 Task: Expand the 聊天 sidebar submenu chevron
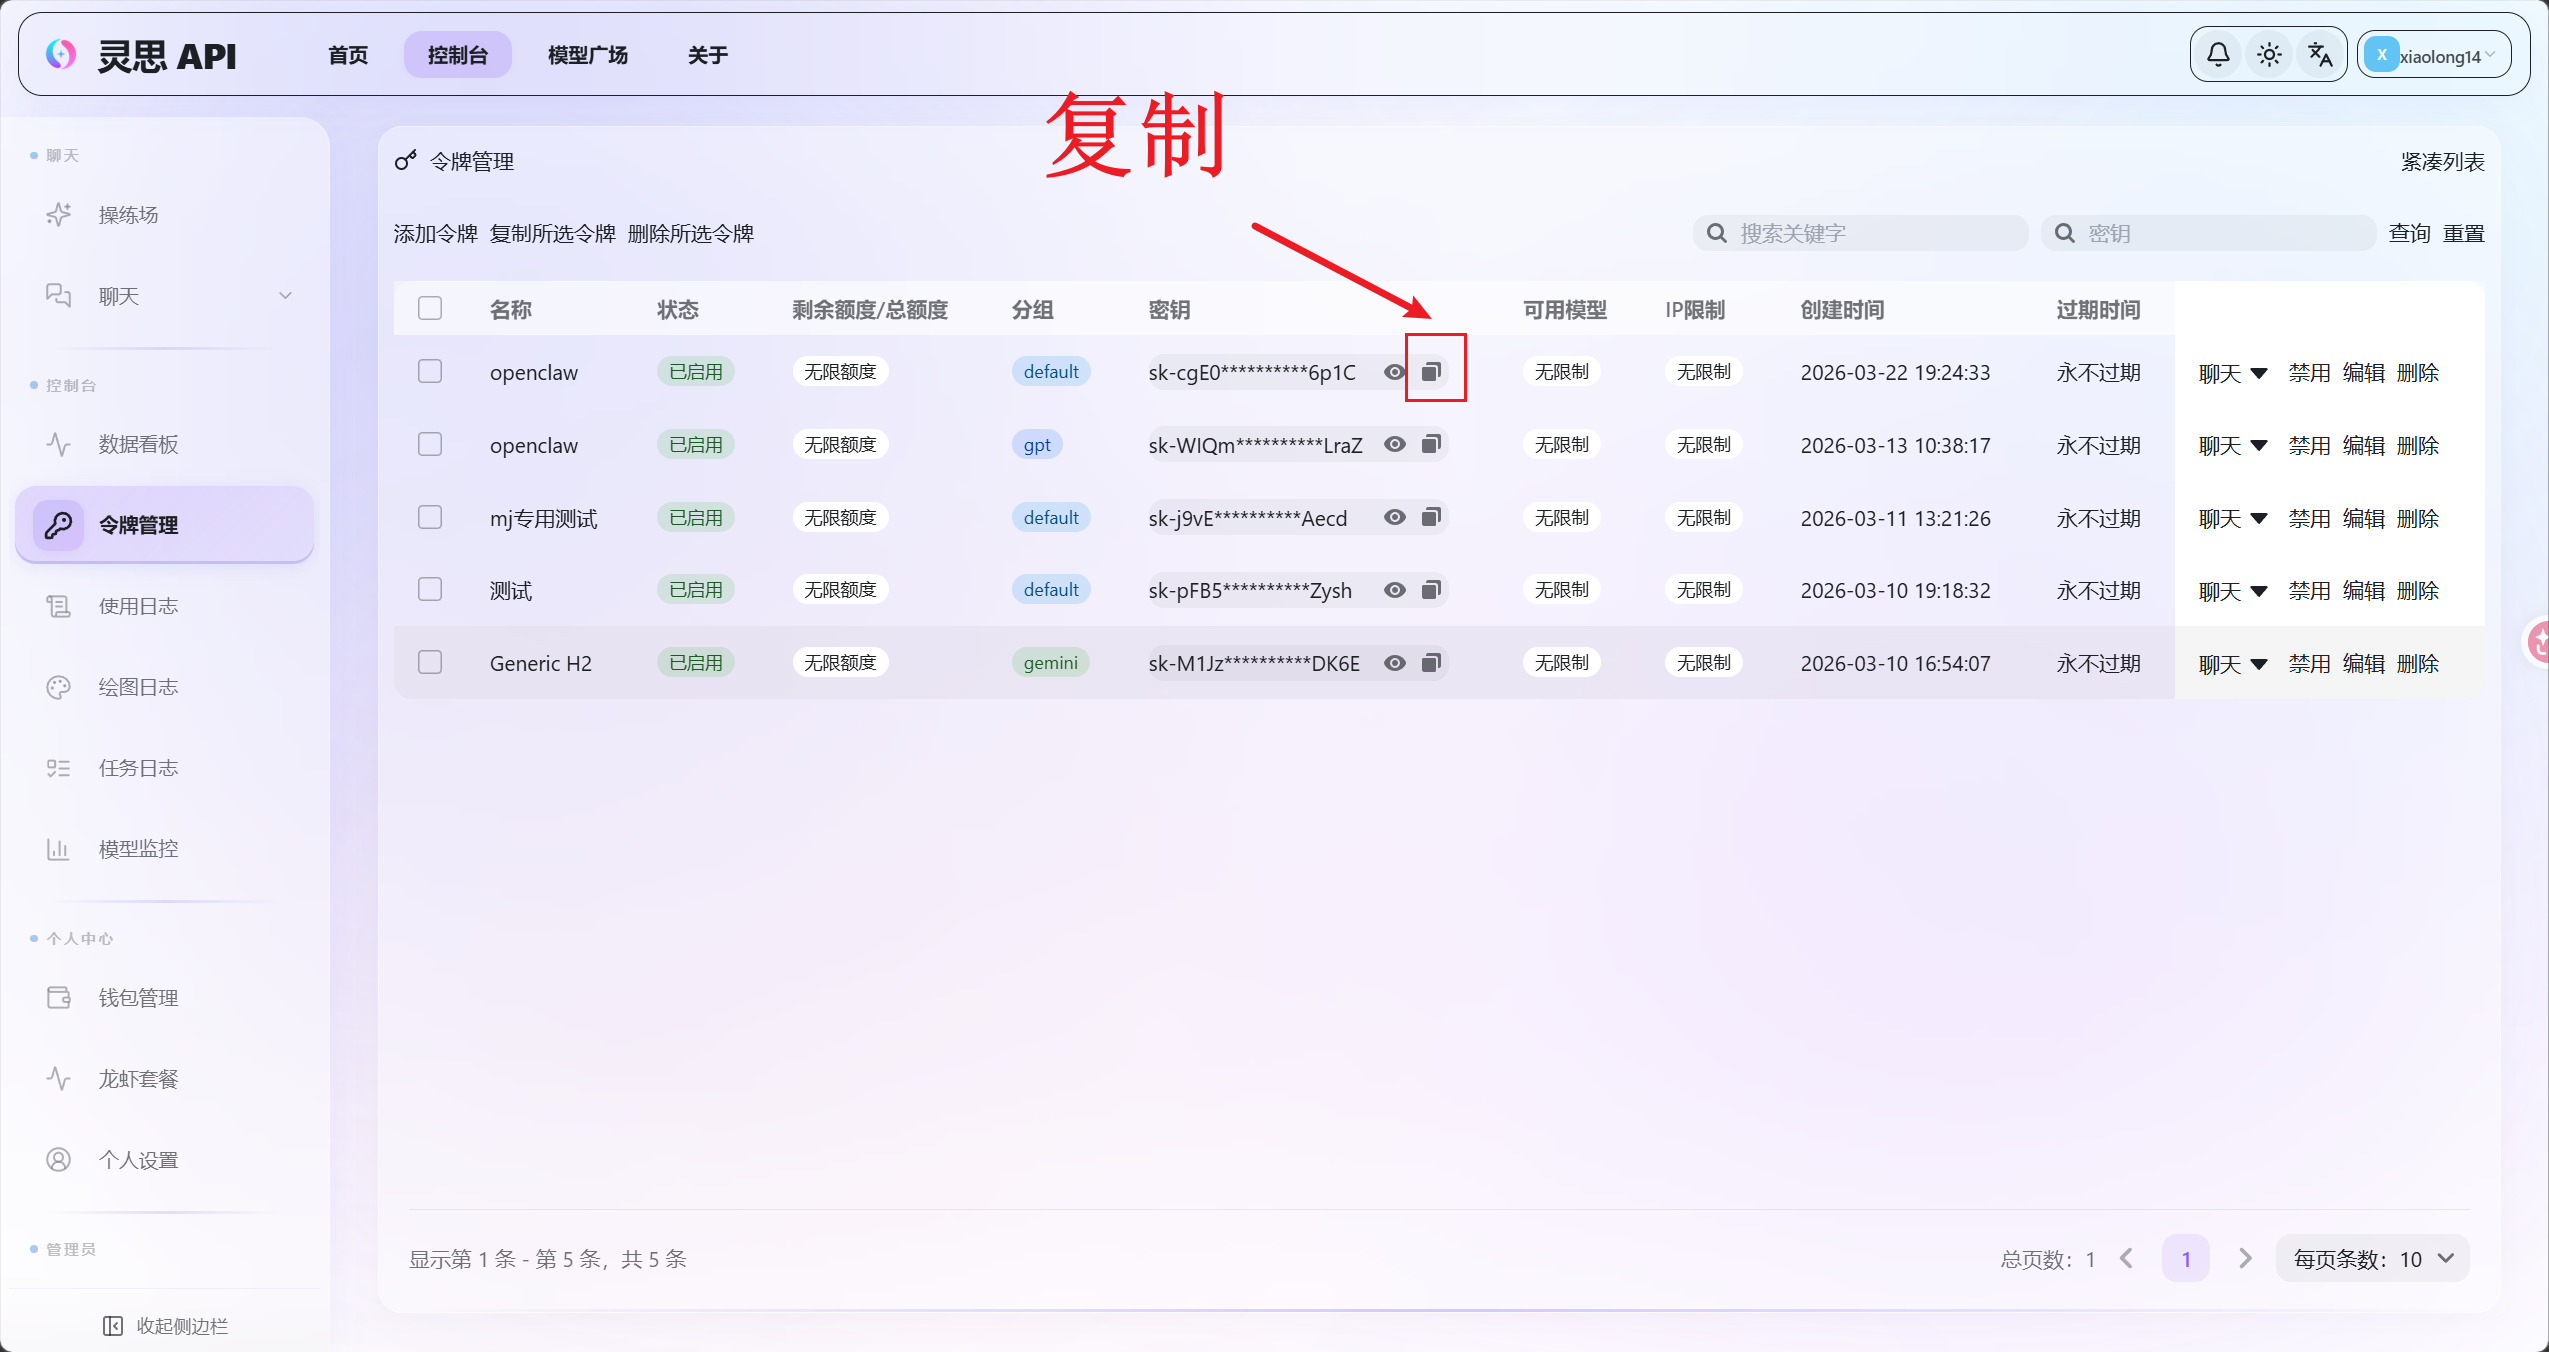[x=285, y=296]
